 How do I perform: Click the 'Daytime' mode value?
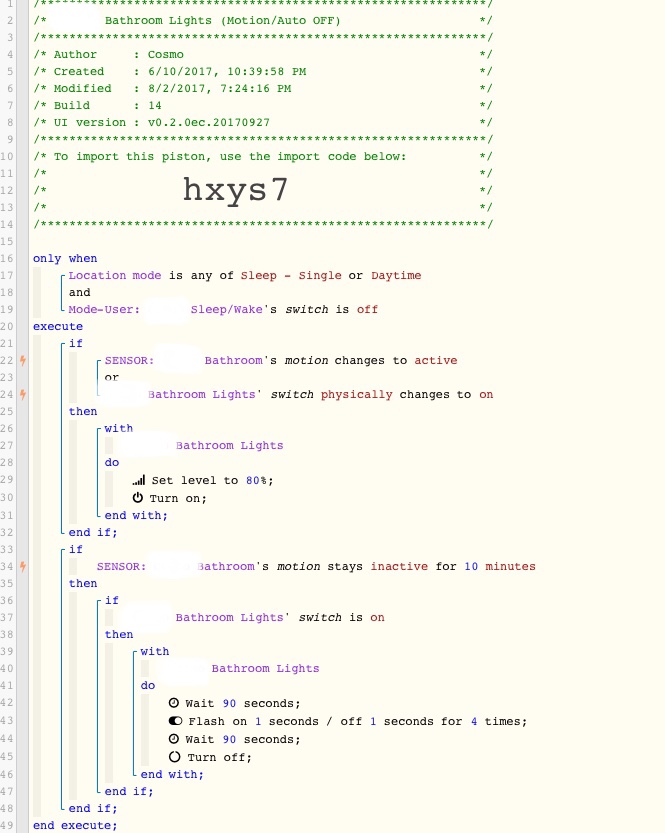[x=396, y=275]
